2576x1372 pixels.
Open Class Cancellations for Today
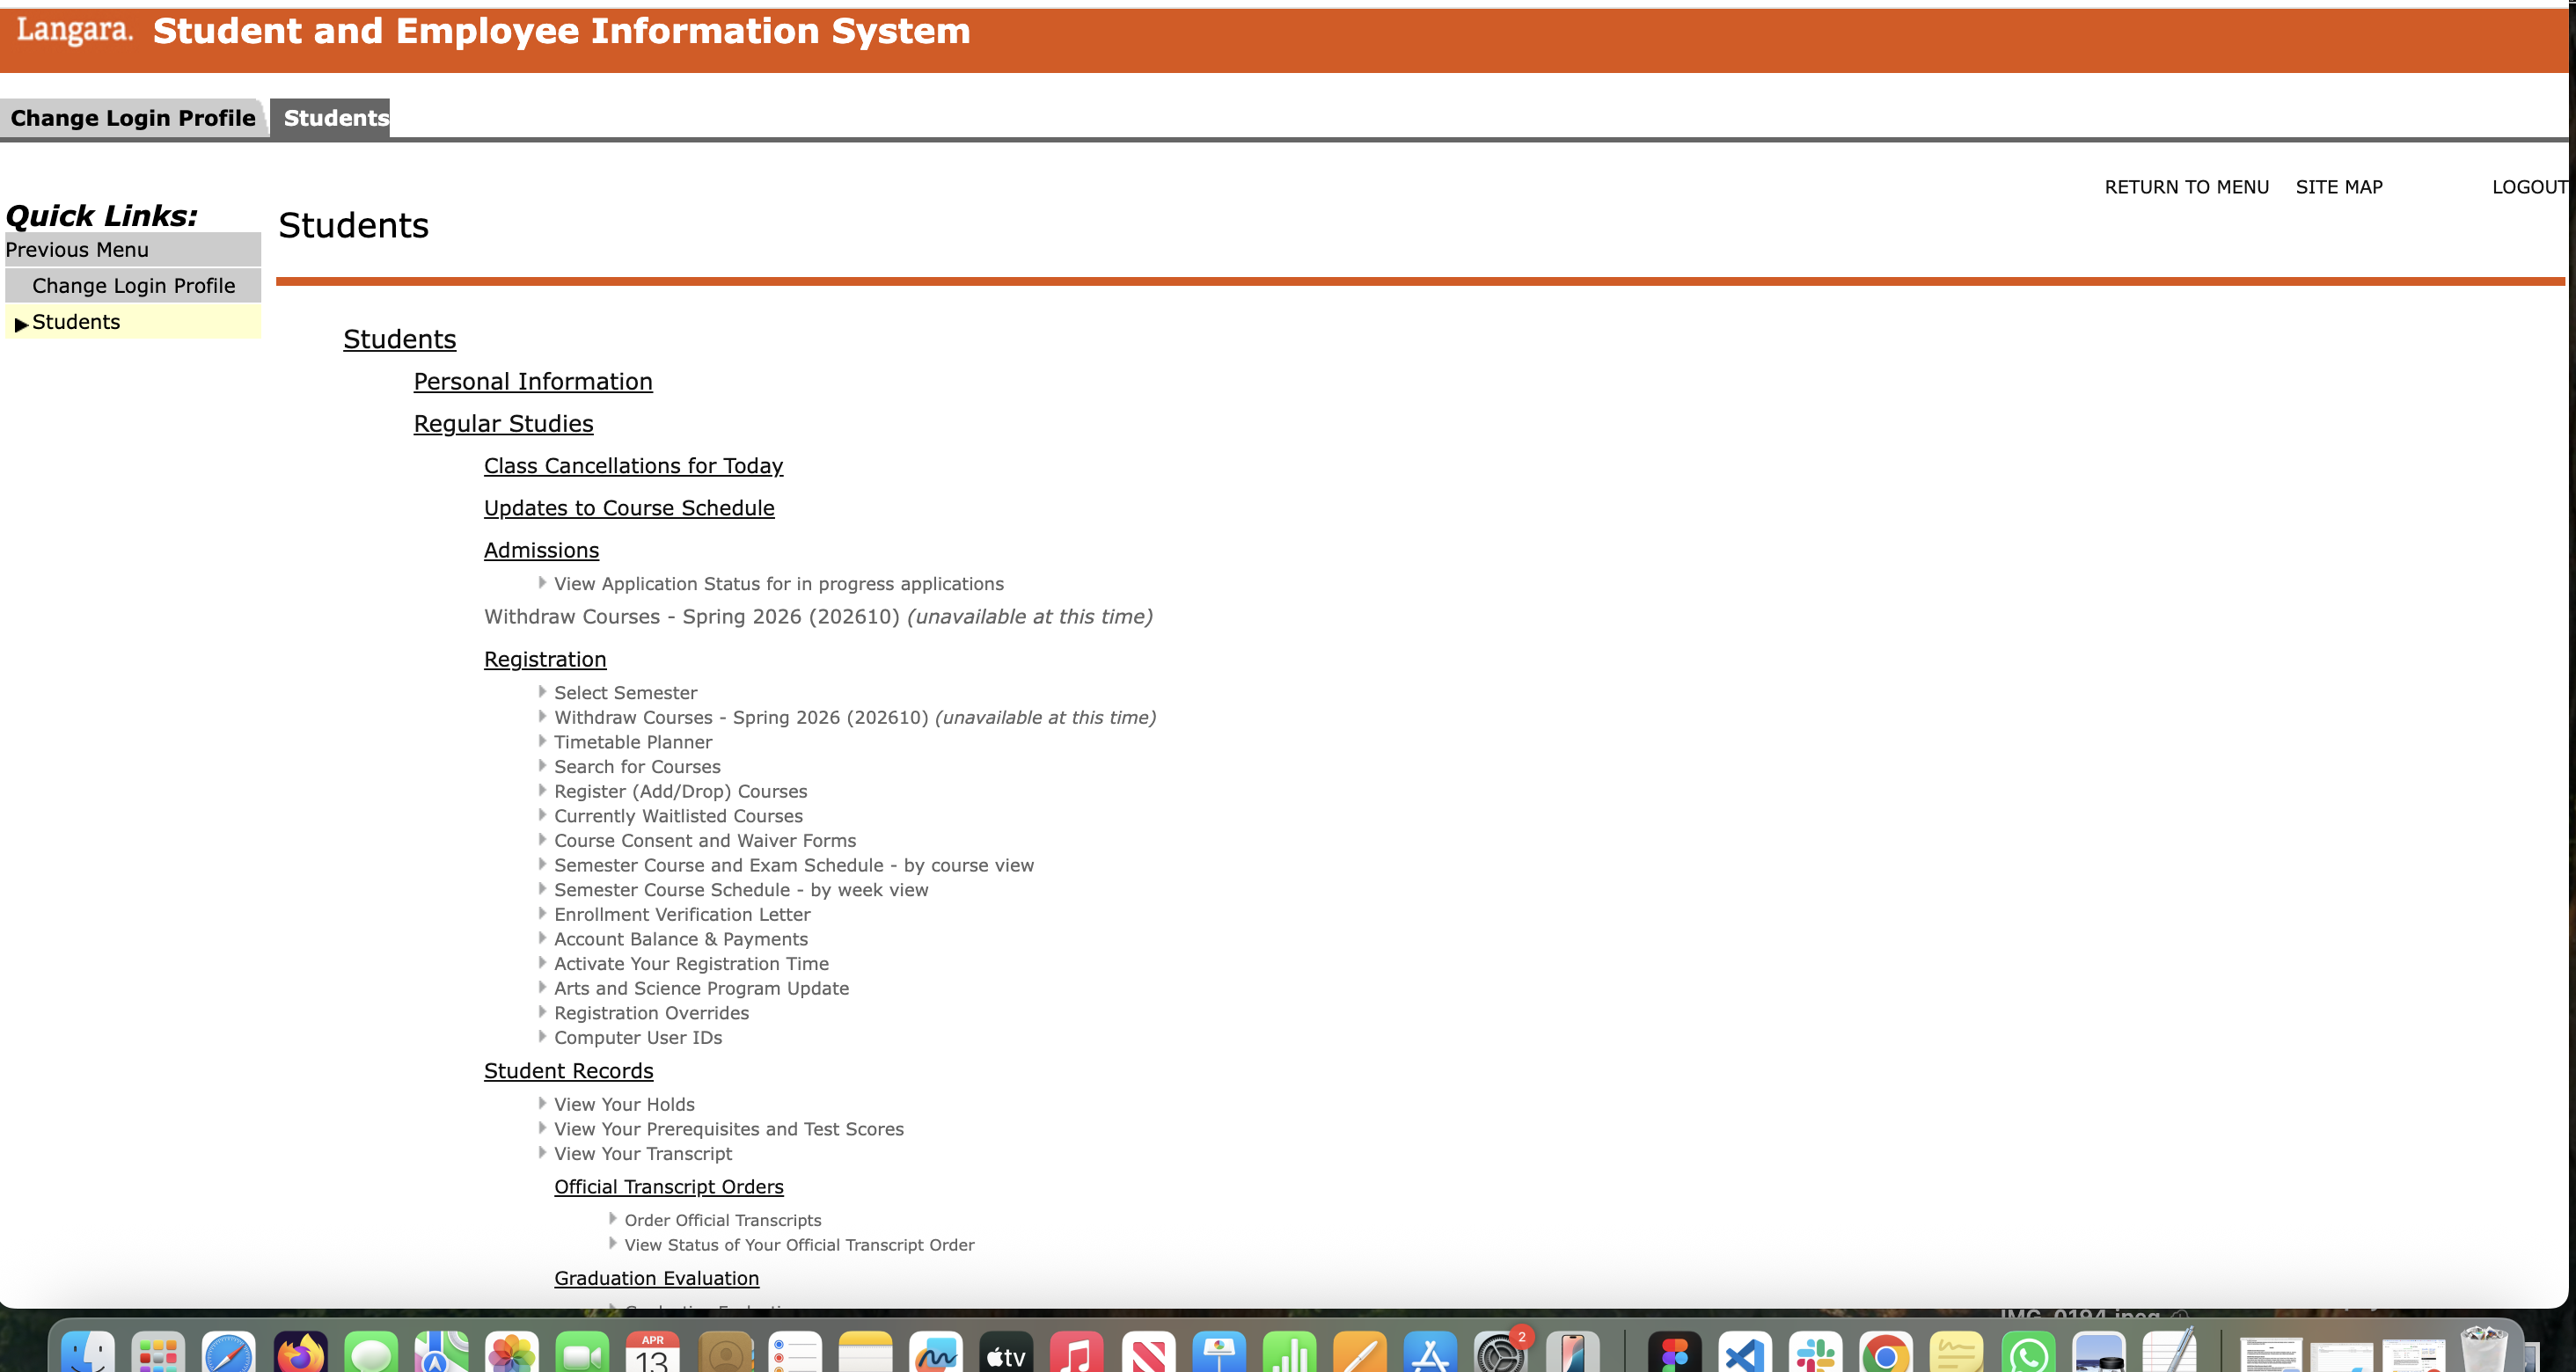633,465
